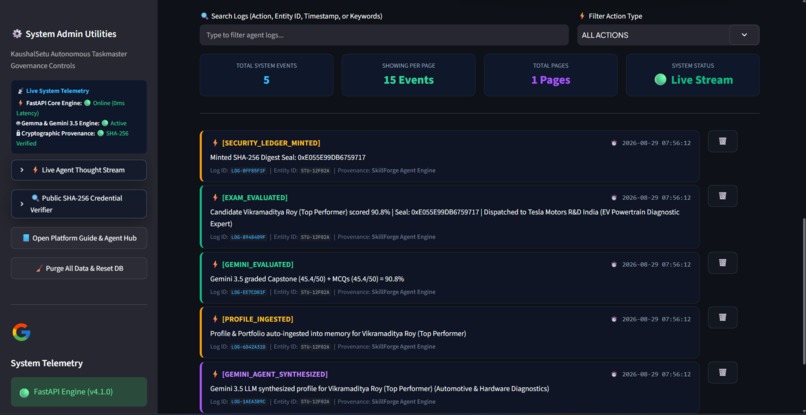Viewport: 806px width, 415px height.
Task: Click the lightning icon beside EXAM_EVALUATED
Action: [215, 197]
